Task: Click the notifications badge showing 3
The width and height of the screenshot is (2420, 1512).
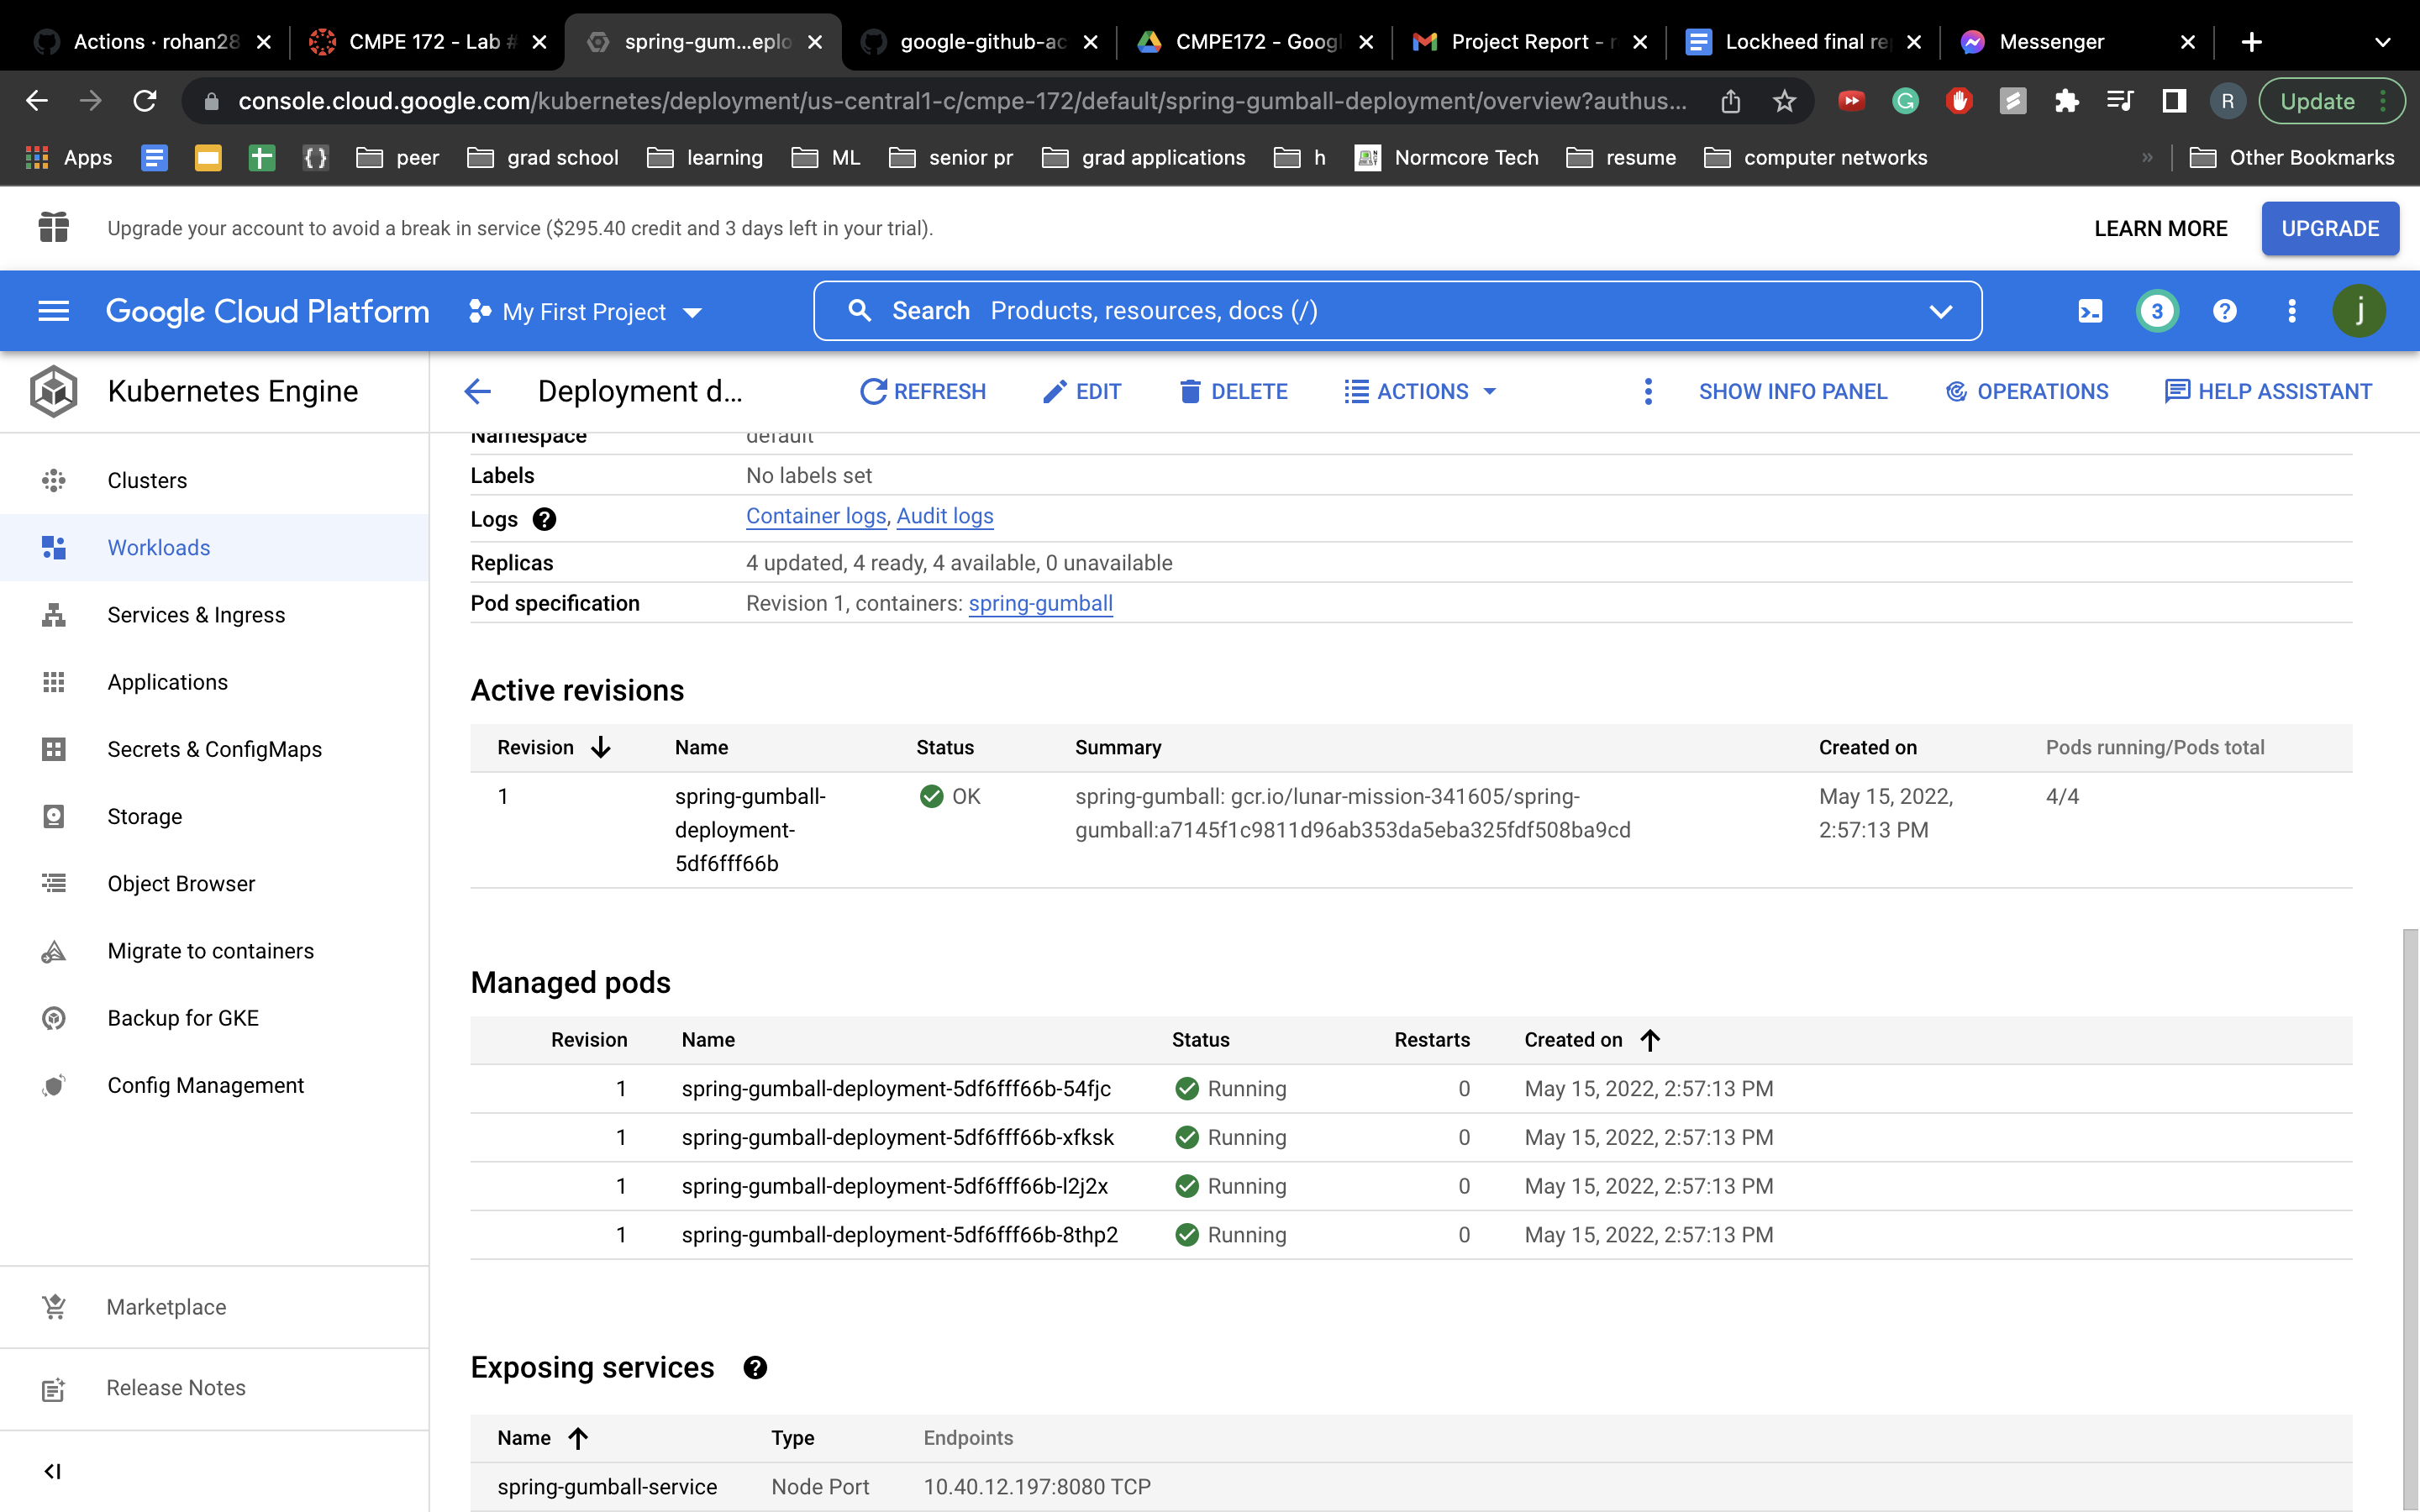Action: pos(2156,311)
